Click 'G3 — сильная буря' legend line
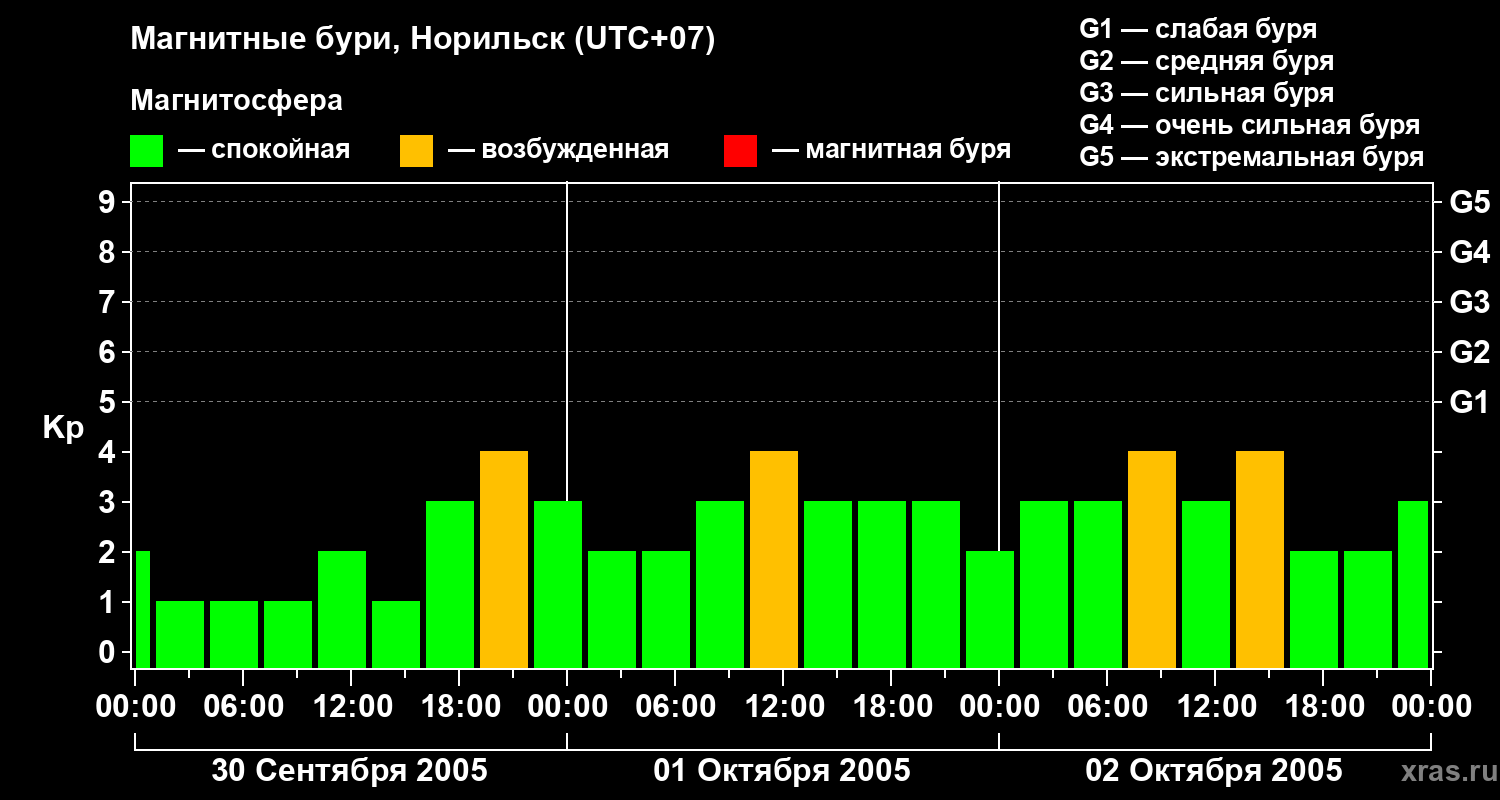The image size is (1500, 800). [1206, 93]
